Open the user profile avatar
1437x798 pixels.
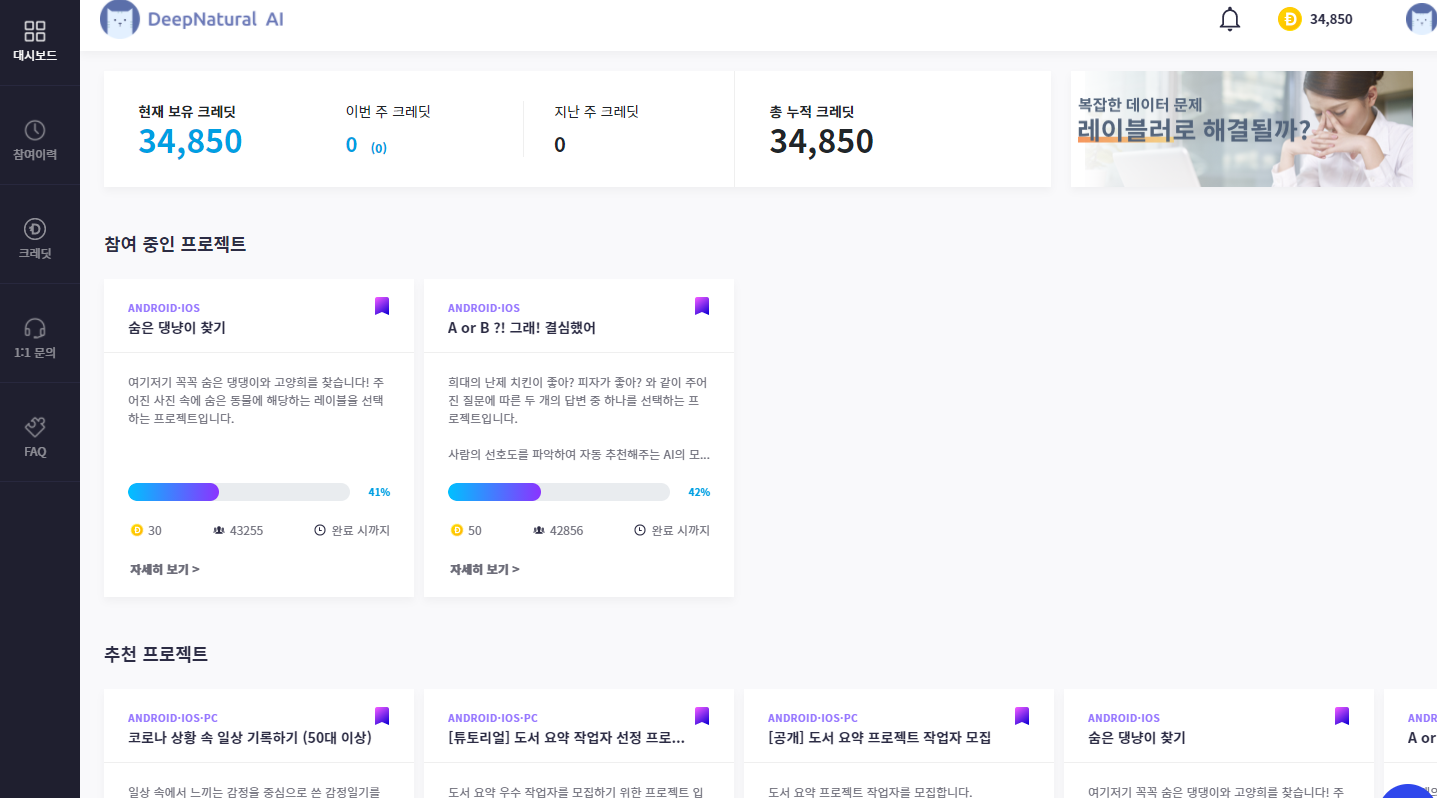coord(1421,19)
